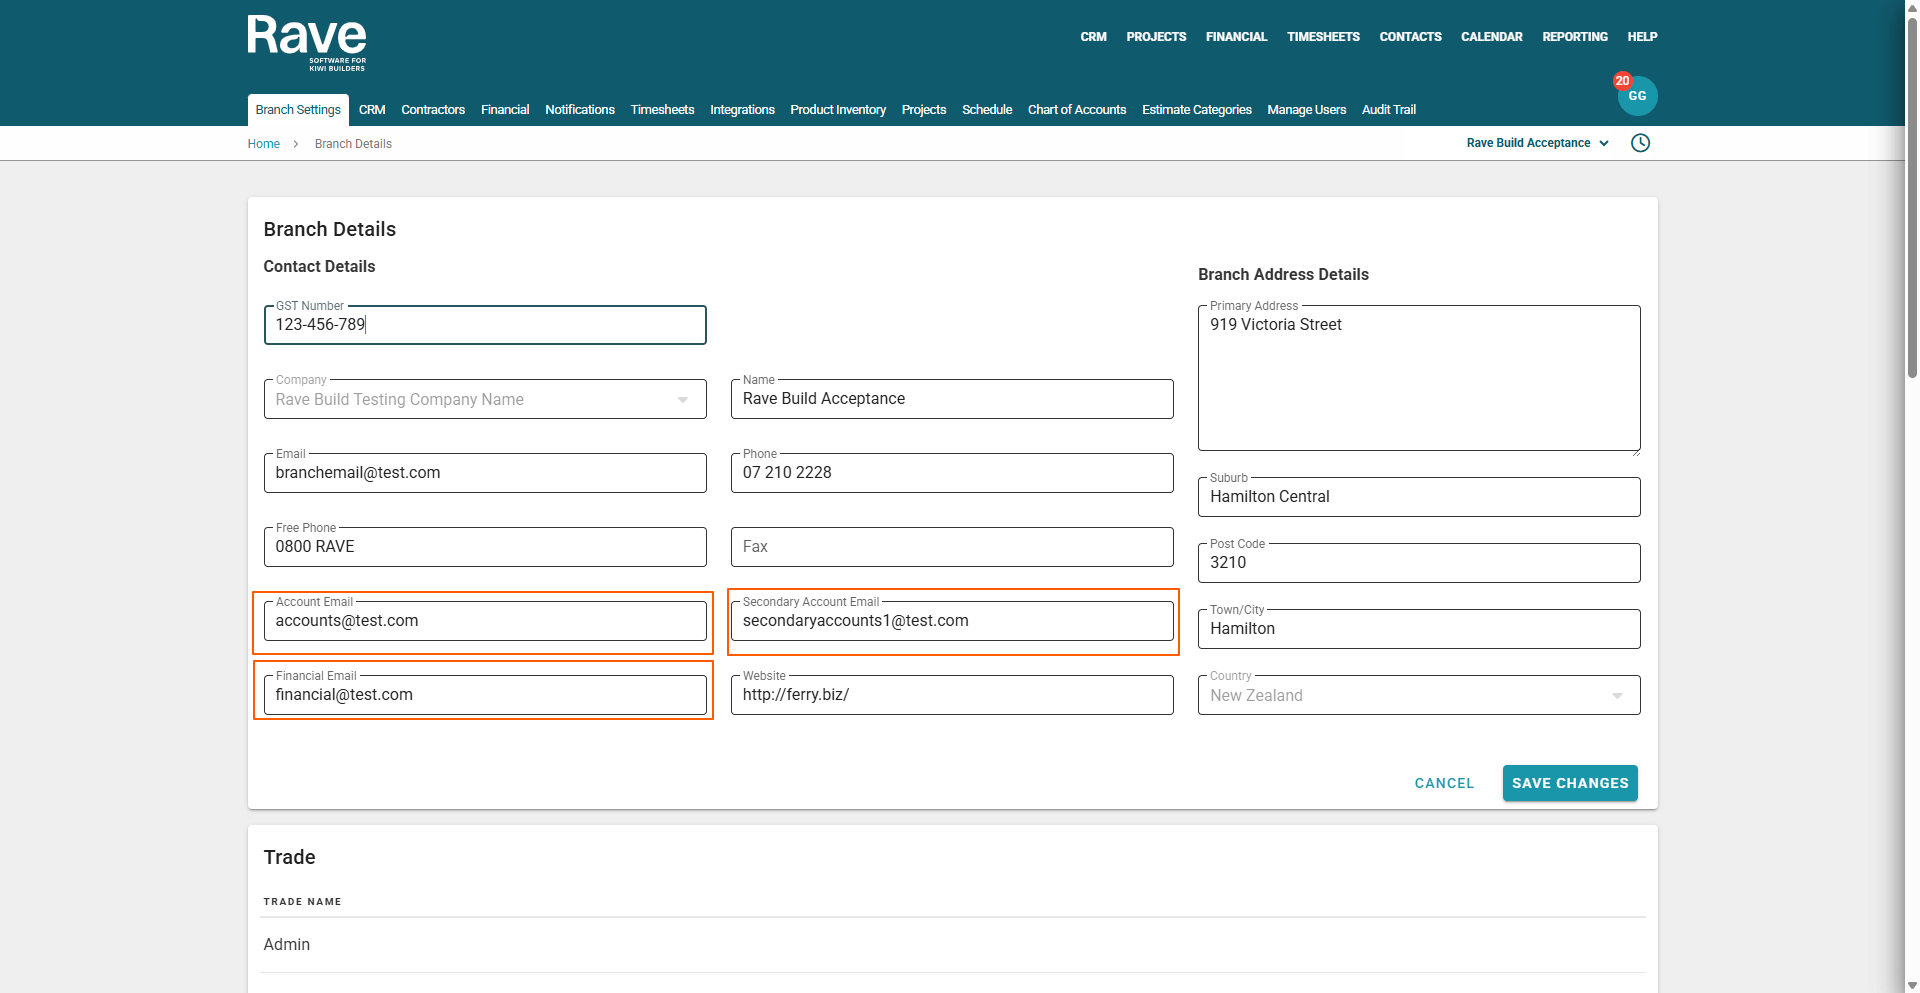Focus the Secondary Account Email field

(951, 621)
